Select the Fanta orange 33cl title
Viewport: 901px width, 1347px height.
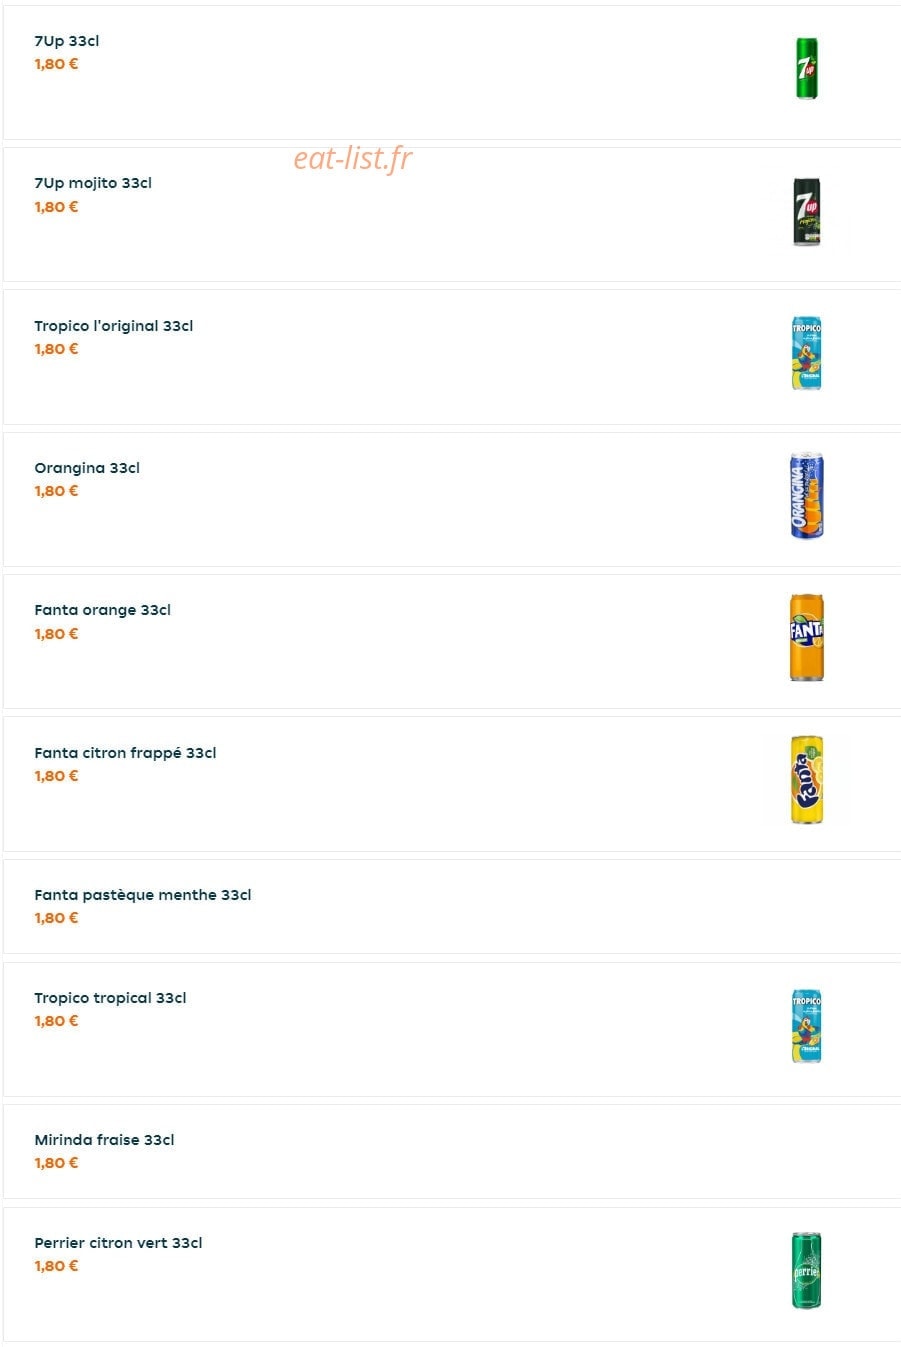point(103,610)
